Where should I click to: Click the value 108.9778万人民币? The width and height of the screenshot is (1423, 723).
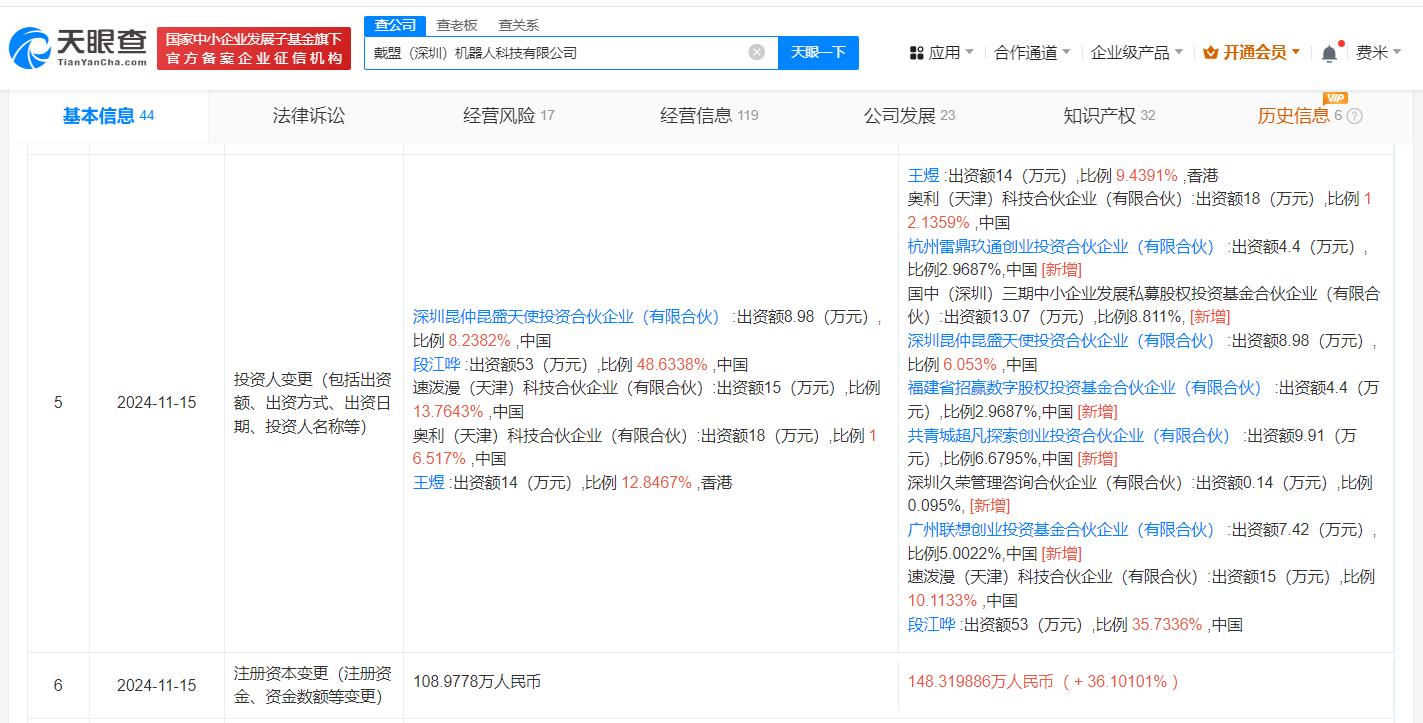tap(477, 682)
